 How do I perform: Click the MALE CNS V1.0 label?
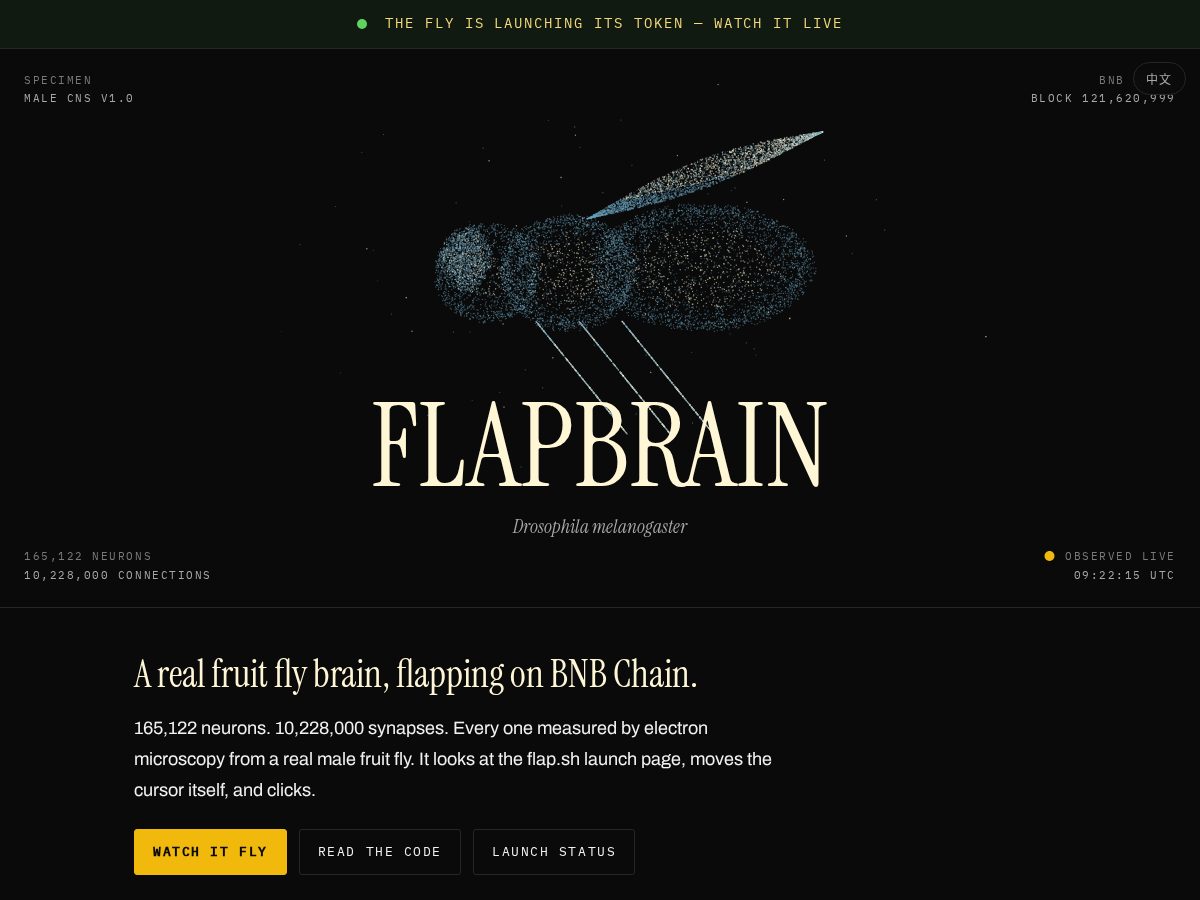click(x=79, y=99)
